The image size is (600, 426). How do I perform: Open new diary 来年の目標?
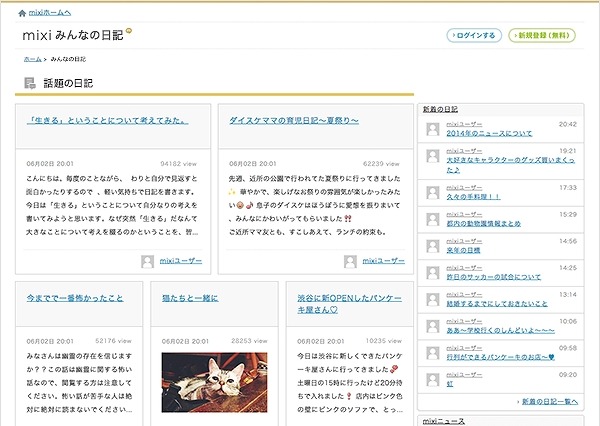click(463, 250)
